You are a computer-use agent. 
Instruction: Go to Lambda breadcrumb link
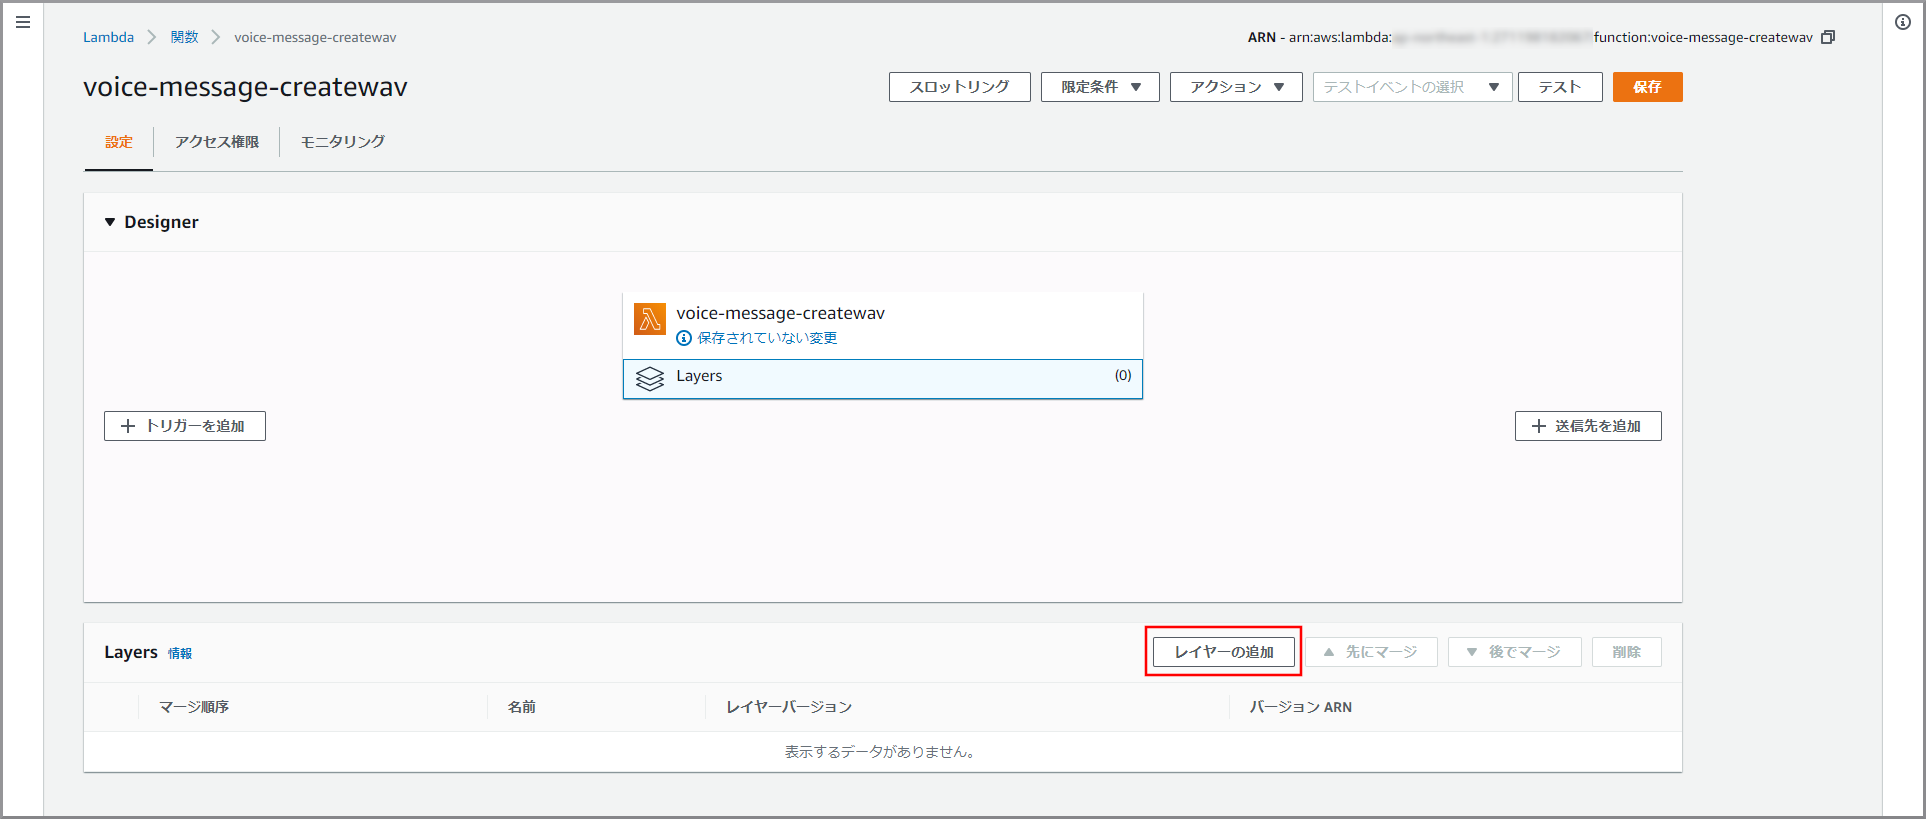click(108, 37)
